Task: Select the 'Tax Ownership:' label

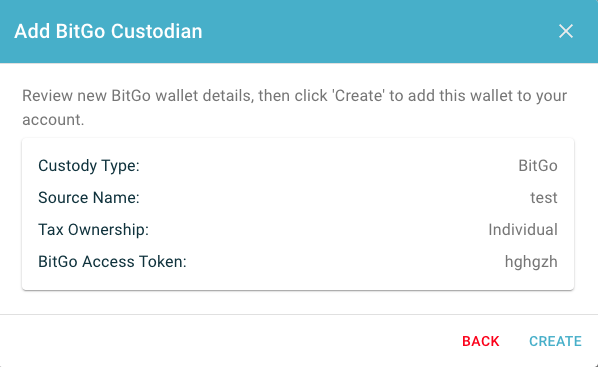Action: (93, 230)
